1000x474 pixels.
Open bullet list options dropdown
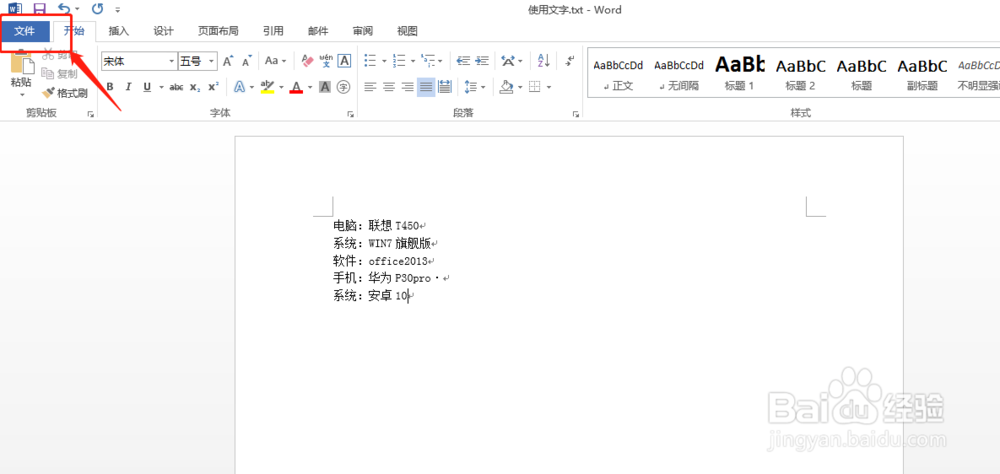[385, 61]
